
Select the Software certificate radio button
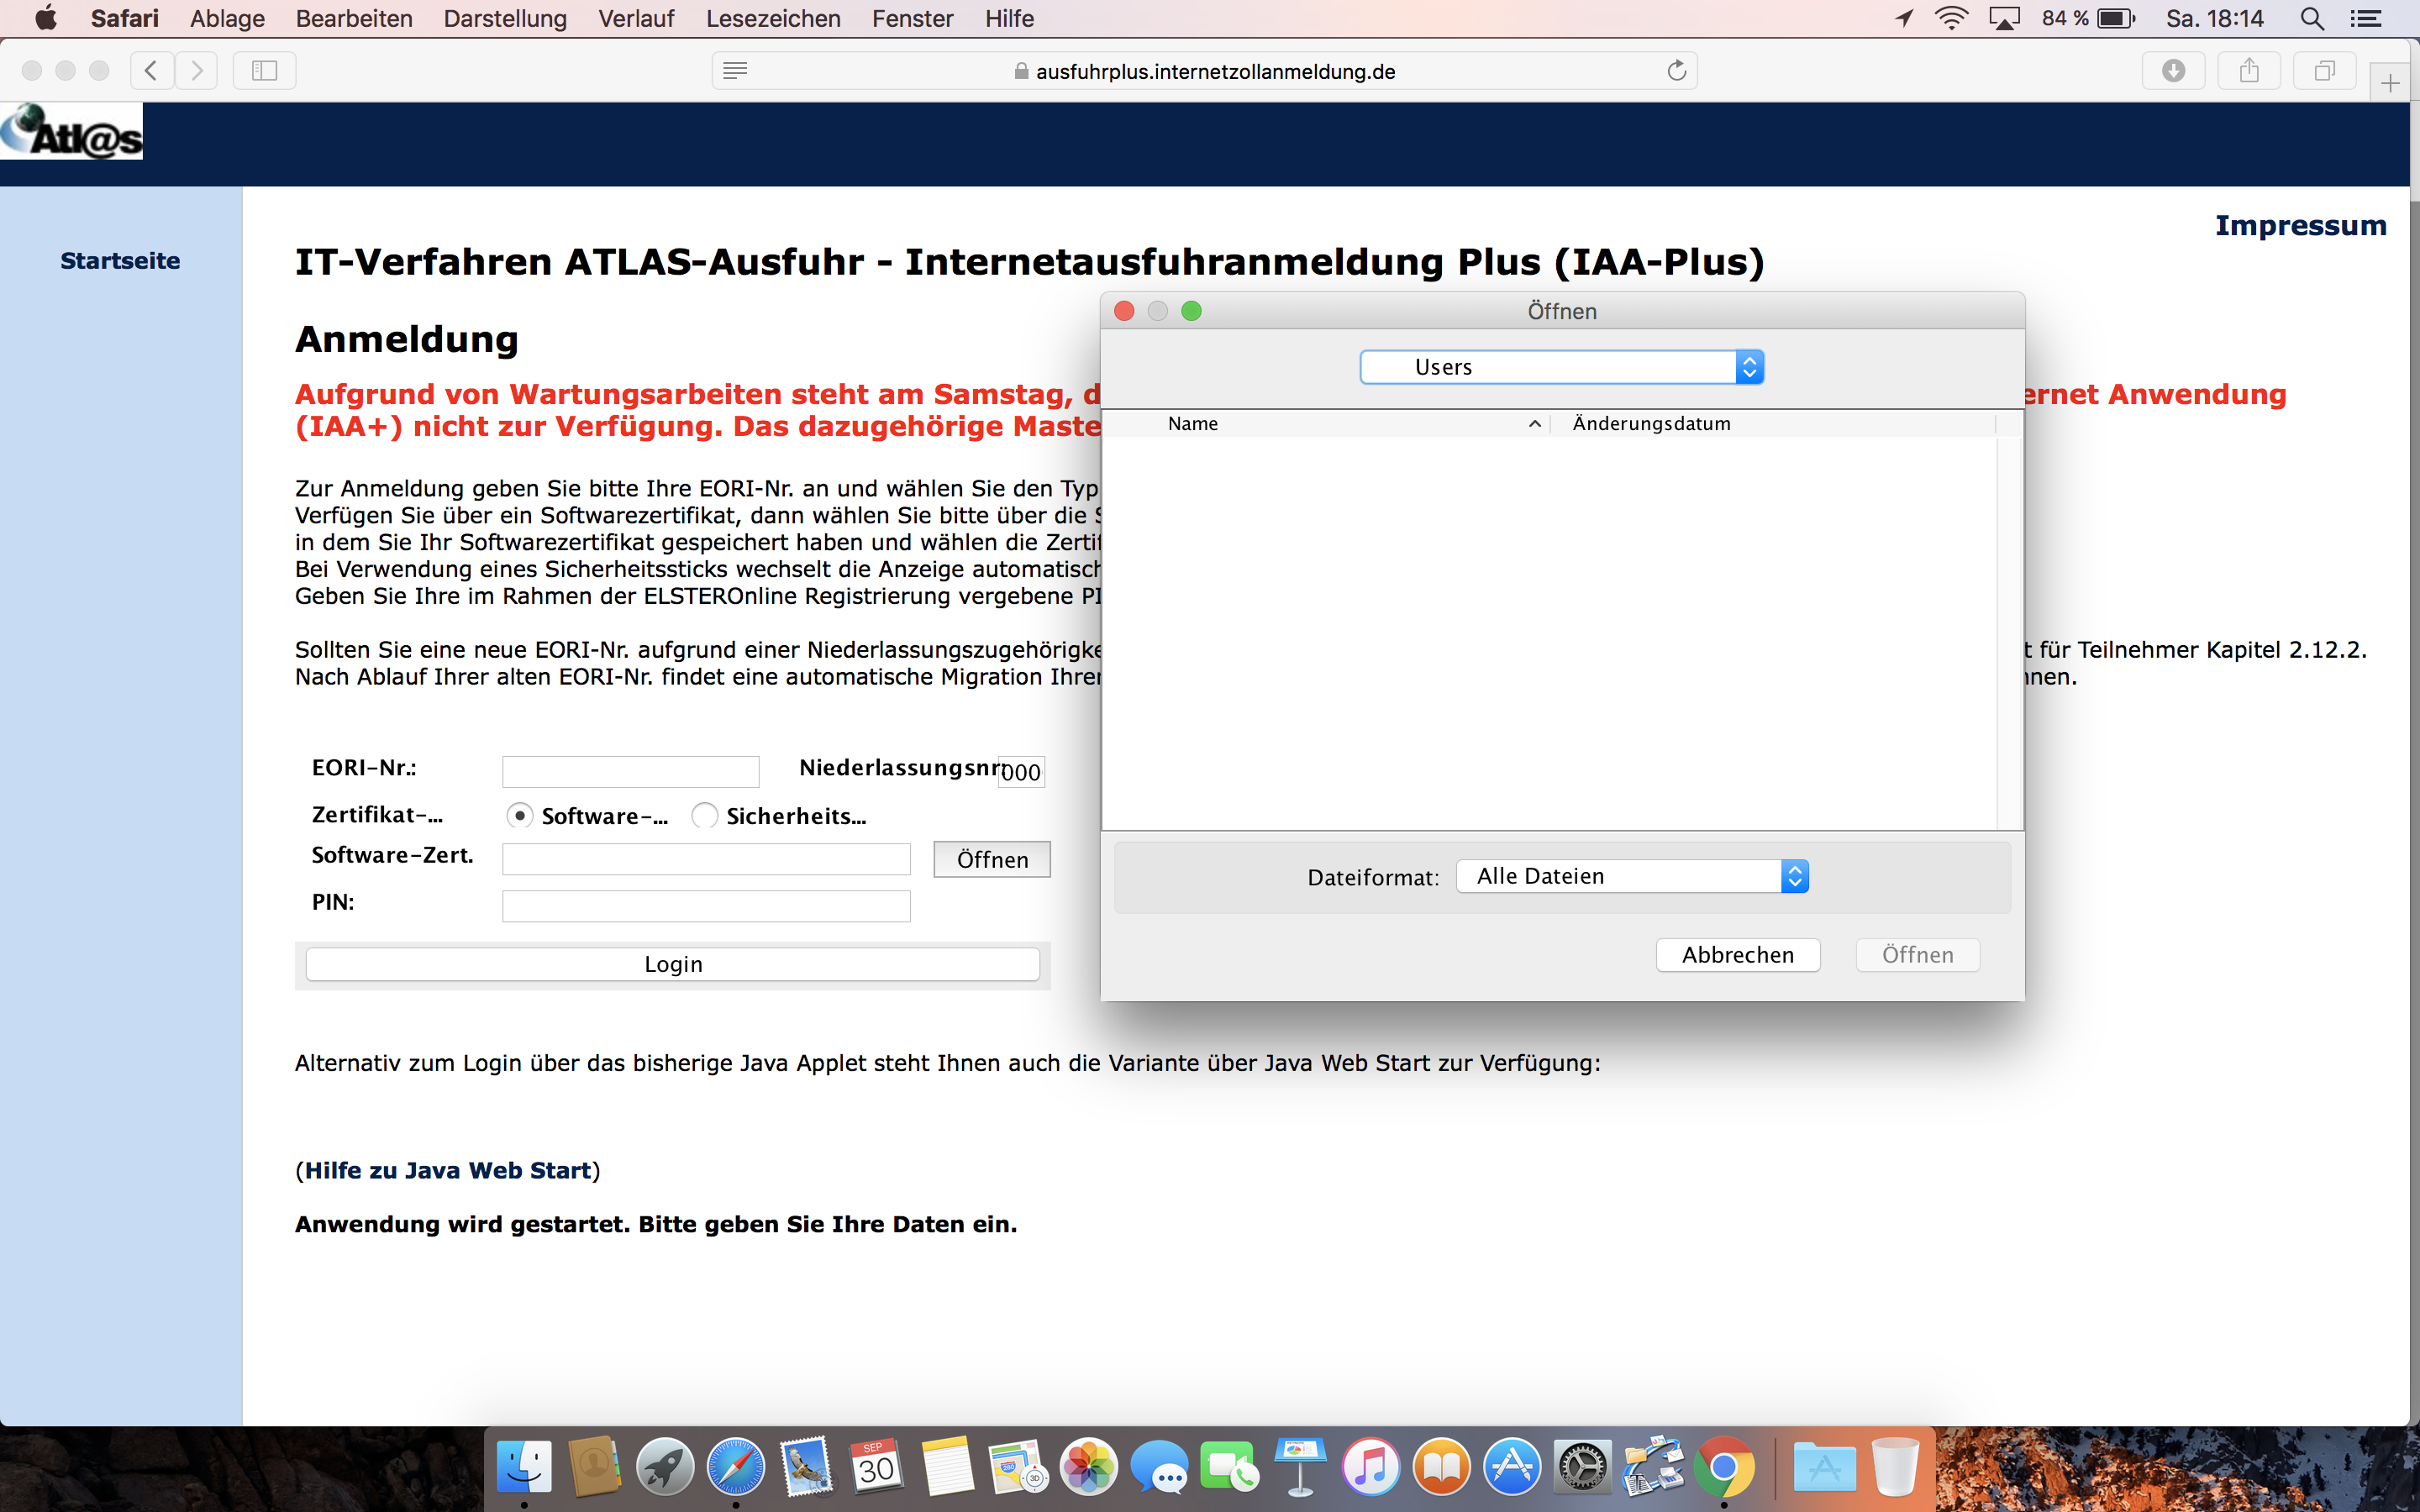pos(519,816)
